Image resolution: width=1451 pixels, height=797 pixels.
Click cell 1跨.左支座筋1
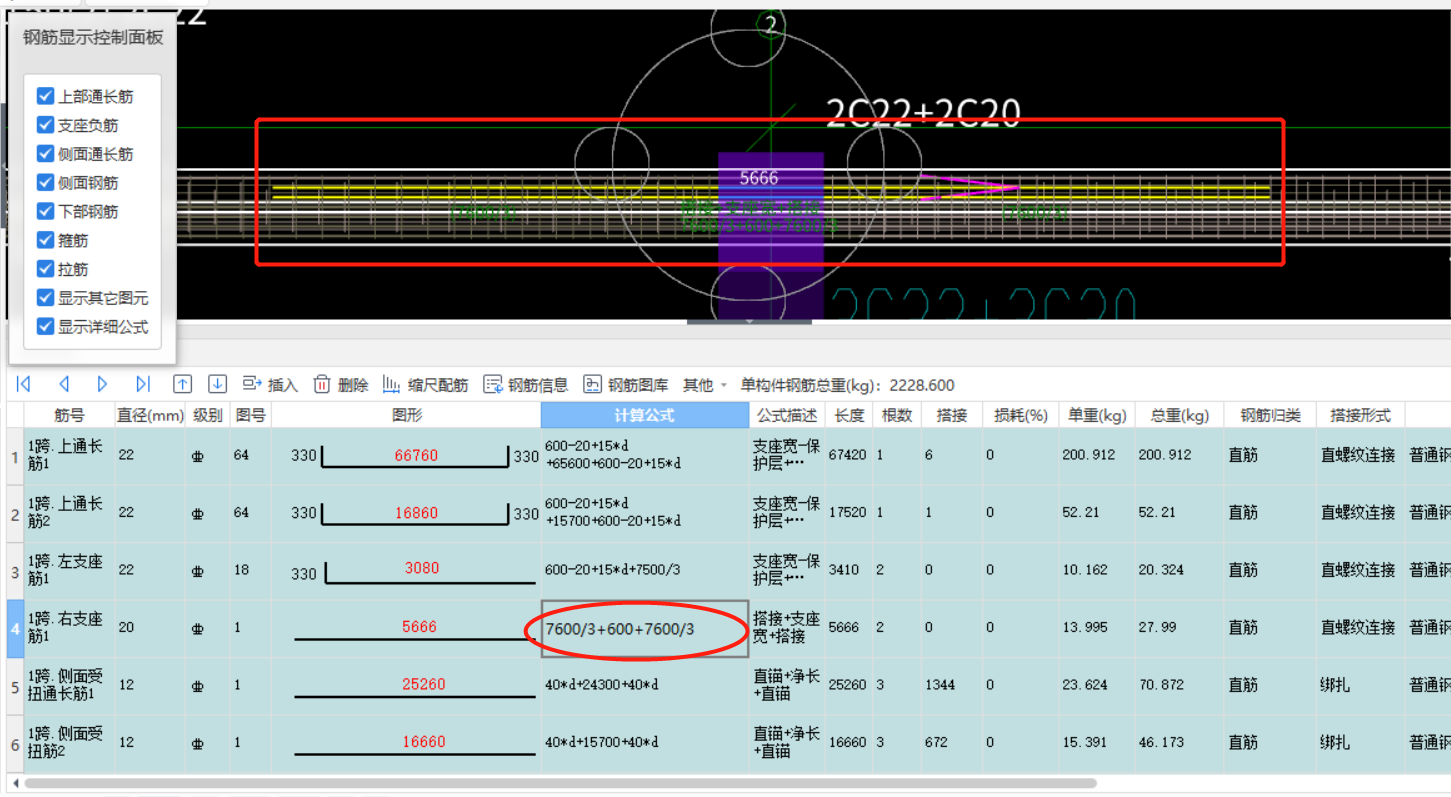pos(69,571)
